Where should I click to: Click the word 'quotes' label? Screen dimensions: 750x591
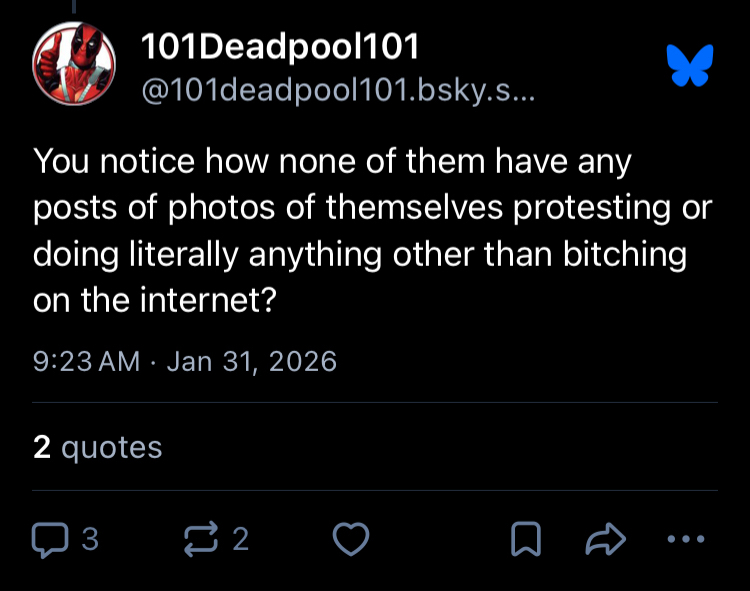coord(111,447)
